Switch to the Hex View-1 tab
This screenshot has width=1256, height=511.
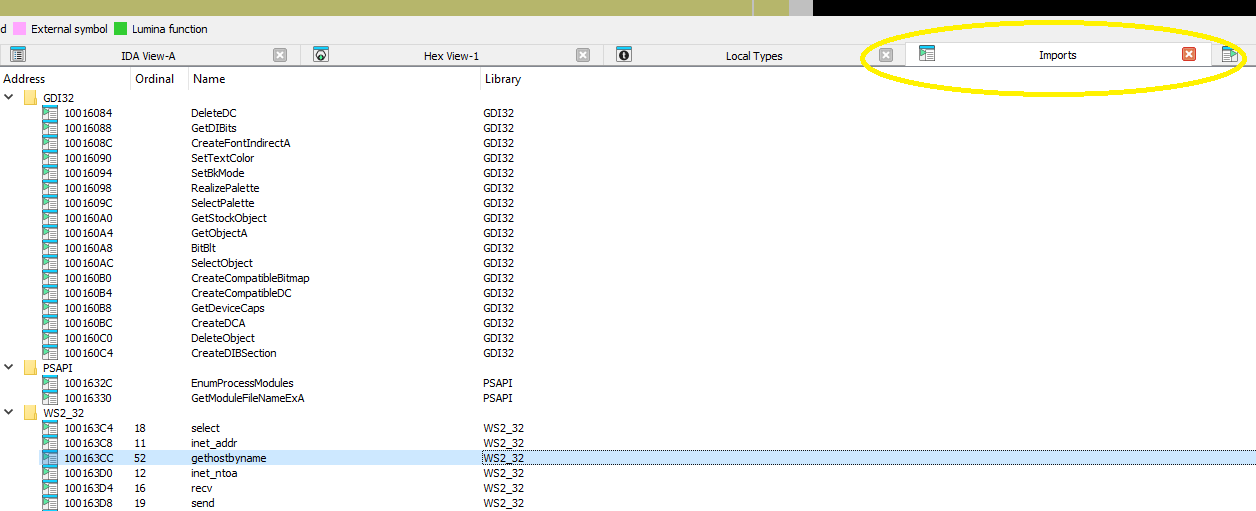tap(451, 56)
